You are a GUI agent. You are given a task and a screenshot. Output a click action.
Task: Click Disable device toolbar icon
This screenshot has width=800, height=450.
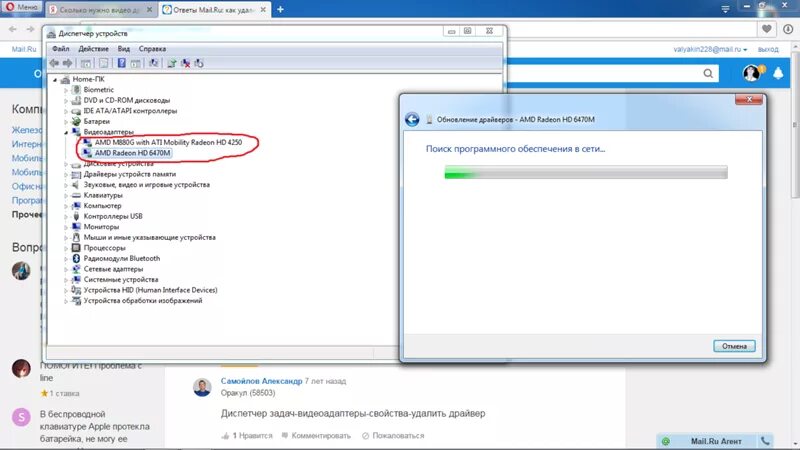(199, 63)
